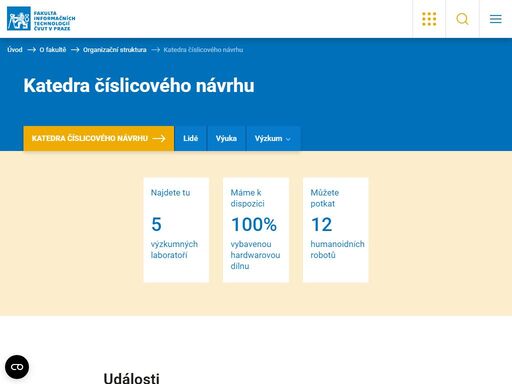
Task: Click the 100% hardwarovou dílnu card
Action: 256,230
